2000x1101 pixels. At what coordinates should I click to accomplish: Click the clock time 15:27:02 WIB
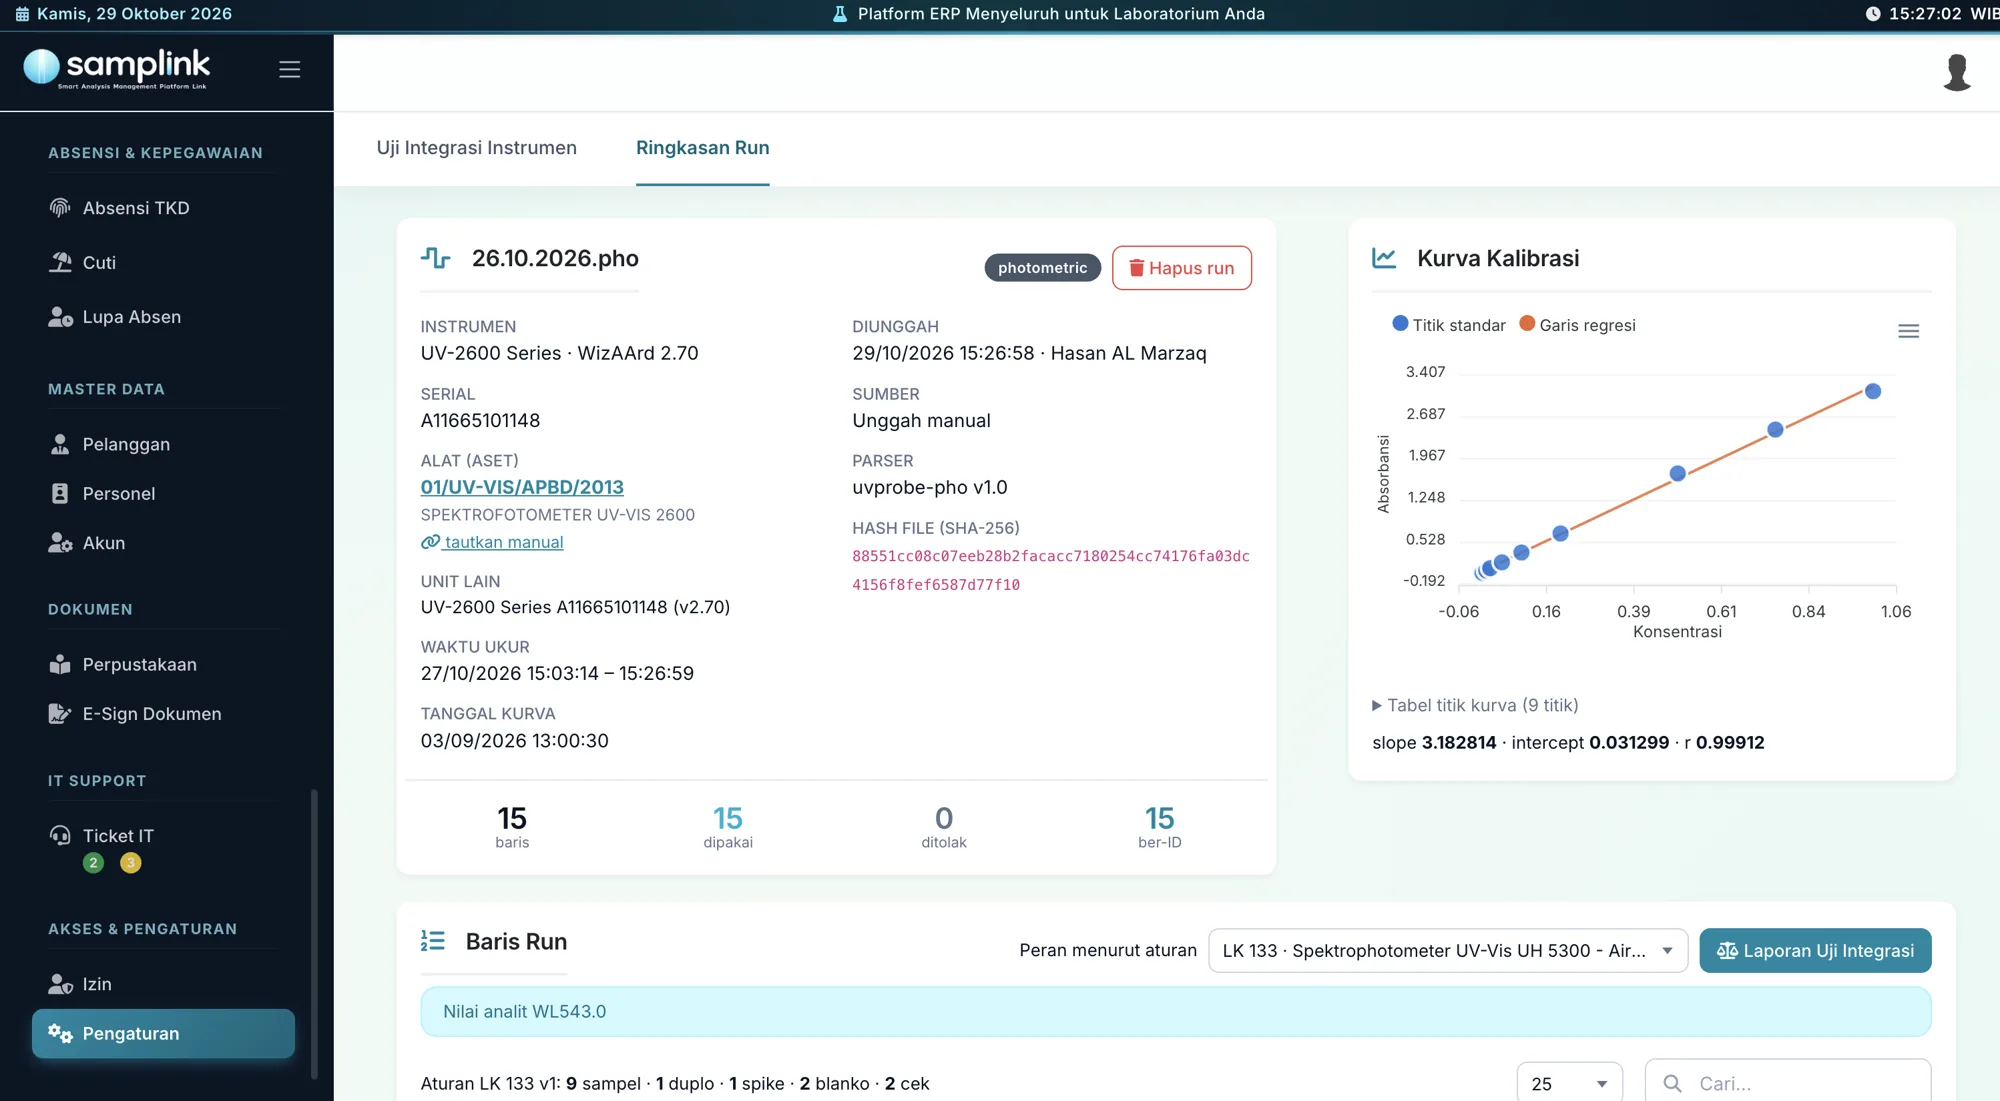tap(1933, 14)
